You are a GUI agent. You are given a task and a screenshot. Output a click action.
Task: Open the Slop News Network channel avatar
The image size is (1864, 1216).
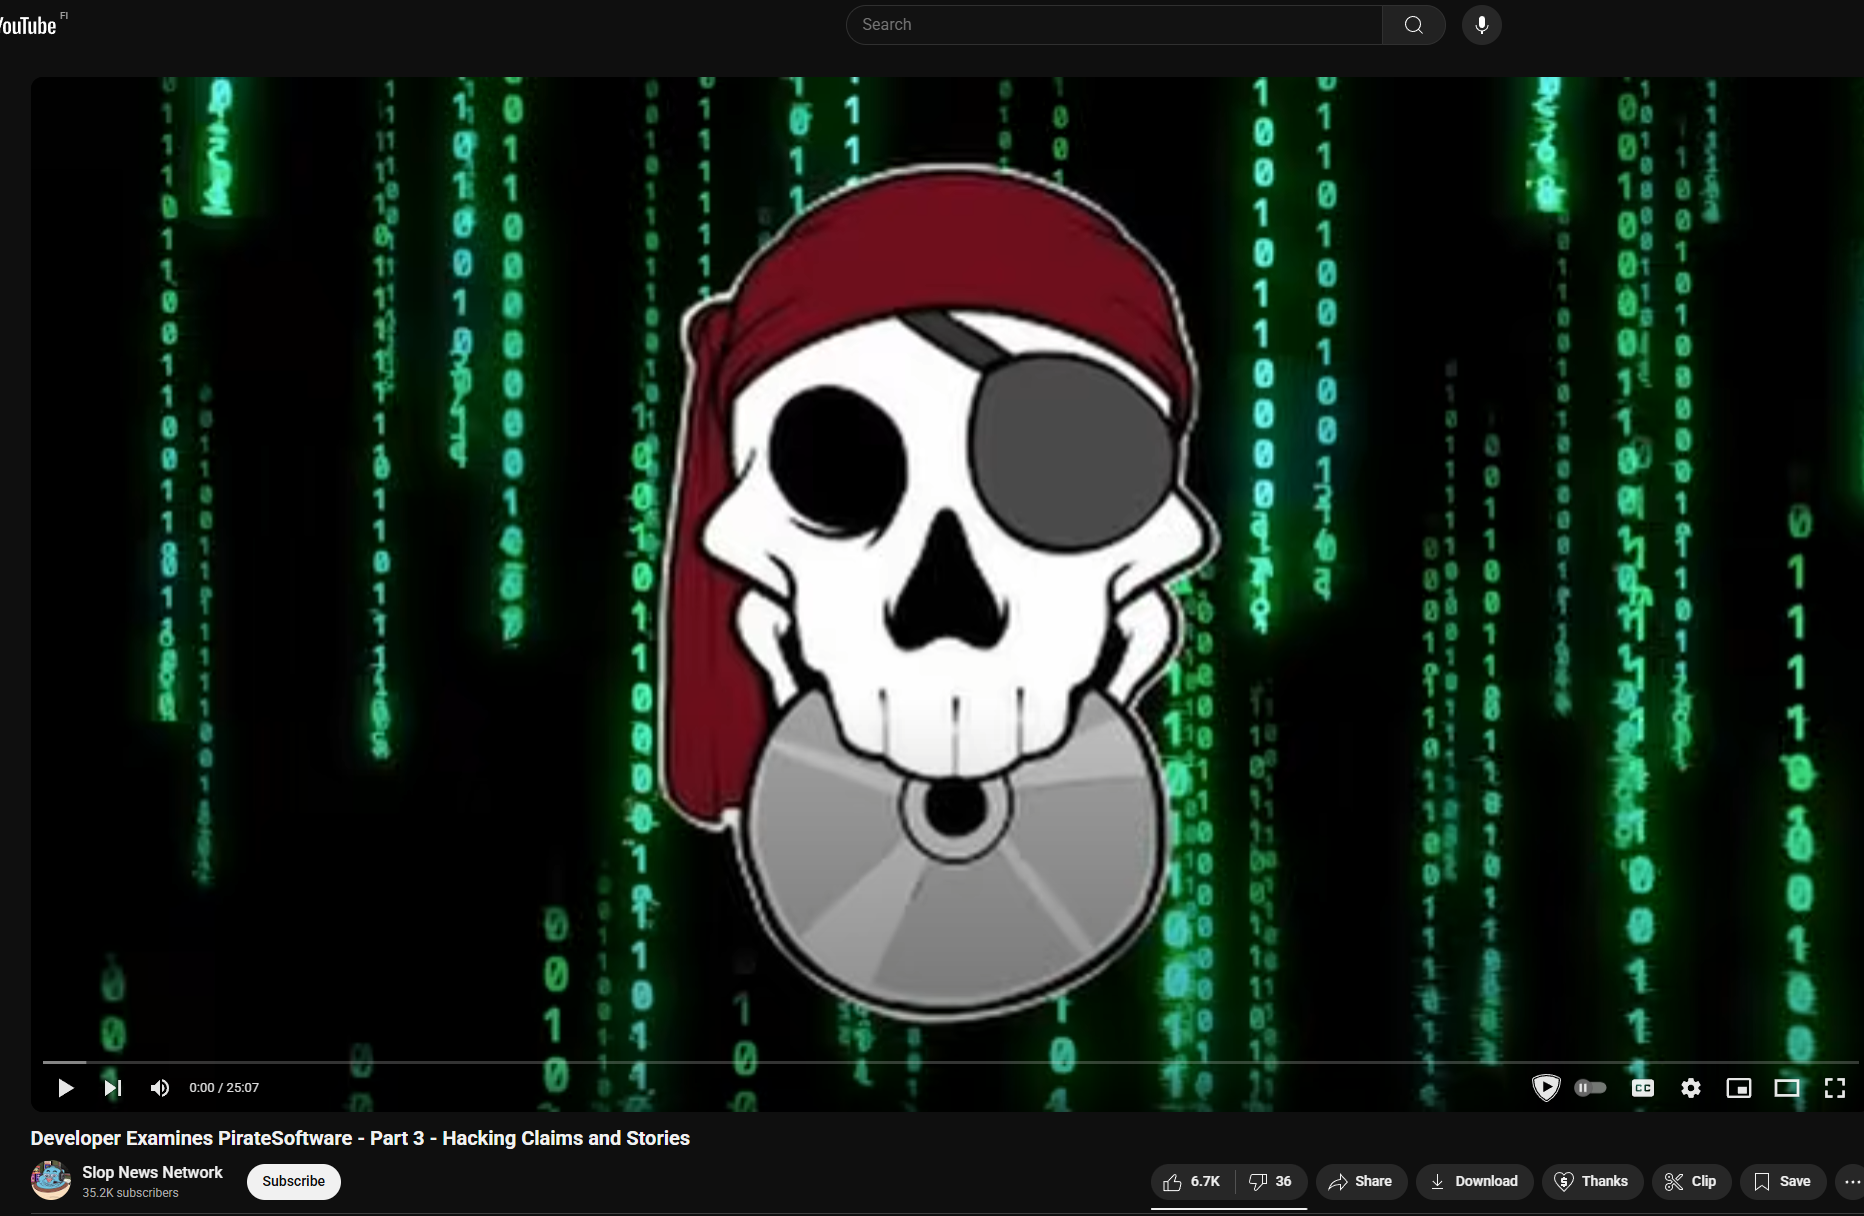(51, 1181)
